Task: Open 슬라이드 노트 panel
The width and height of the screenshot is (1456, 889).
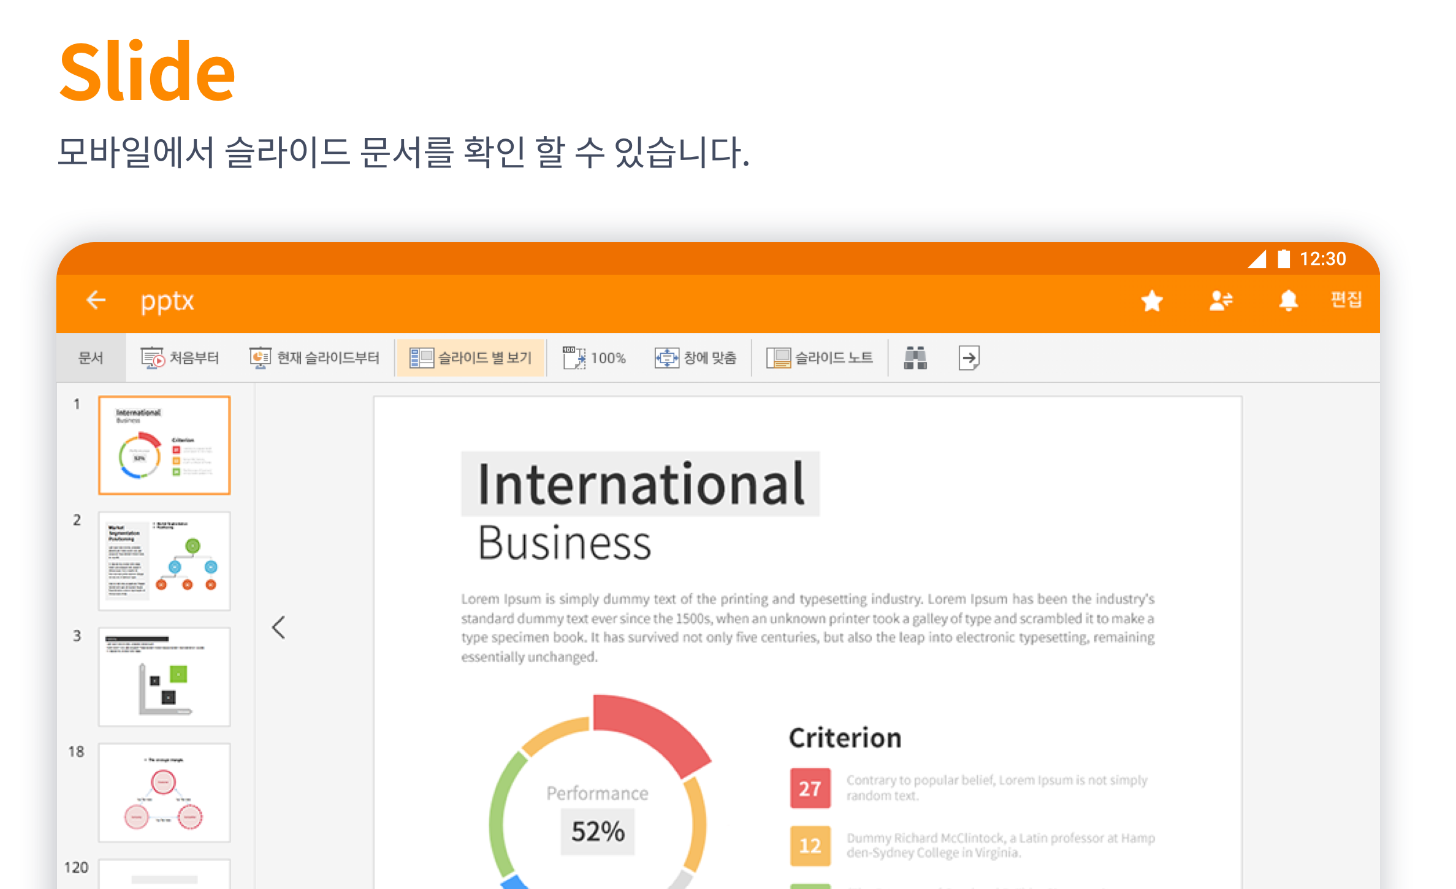Action: (x=819, y=358)
